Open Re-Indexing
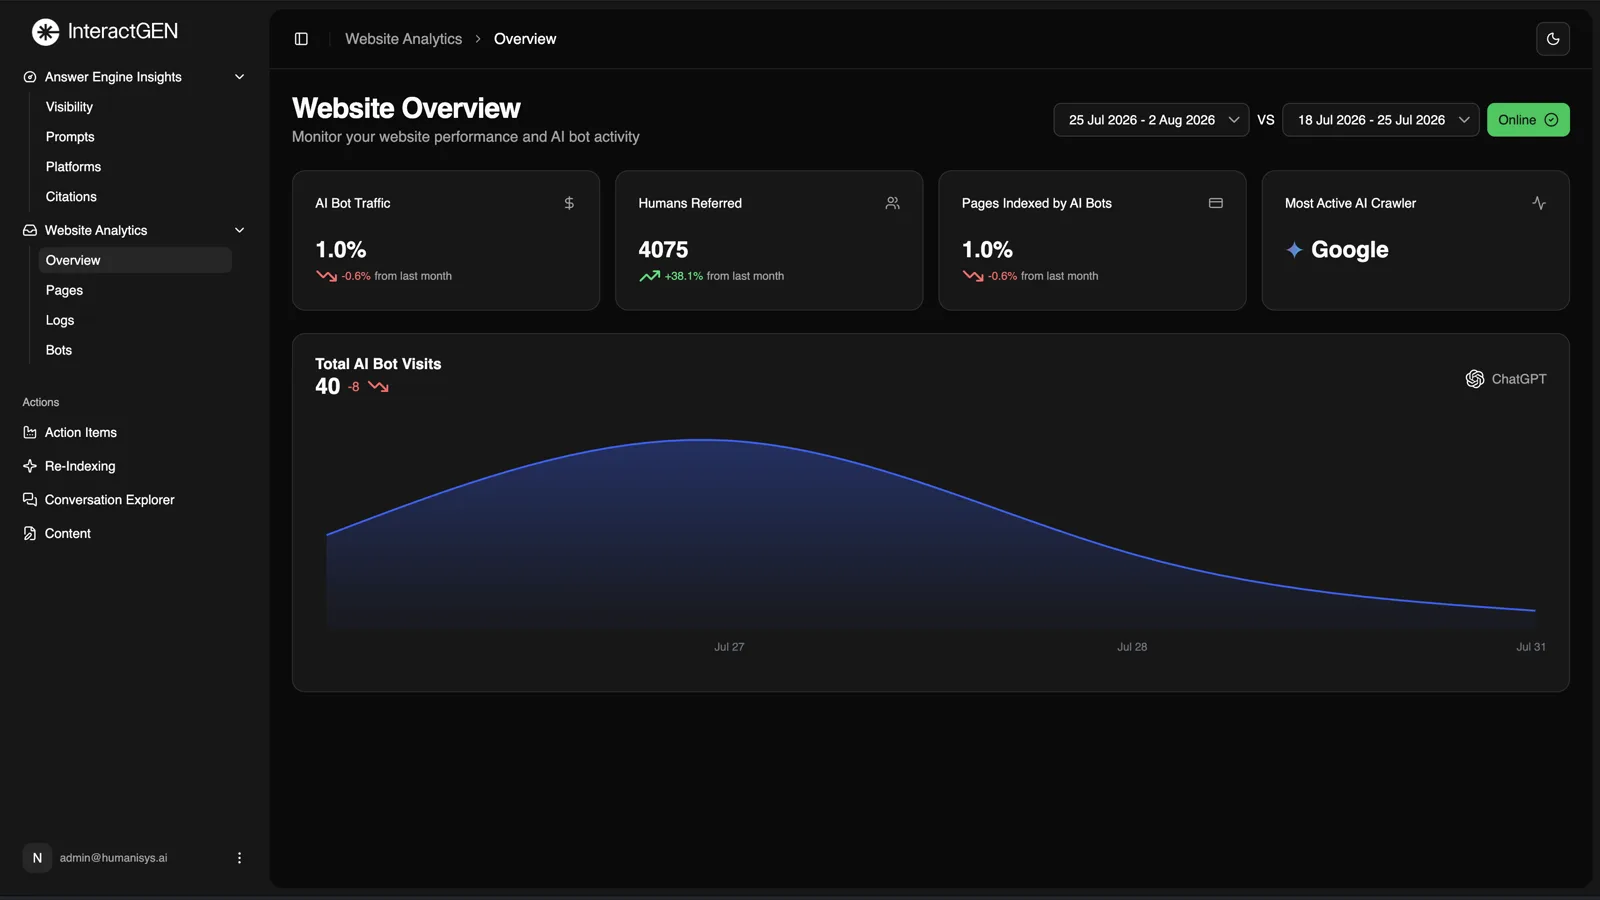Image resolution: width=1600 pixels, height=900 pixels. 80,466
